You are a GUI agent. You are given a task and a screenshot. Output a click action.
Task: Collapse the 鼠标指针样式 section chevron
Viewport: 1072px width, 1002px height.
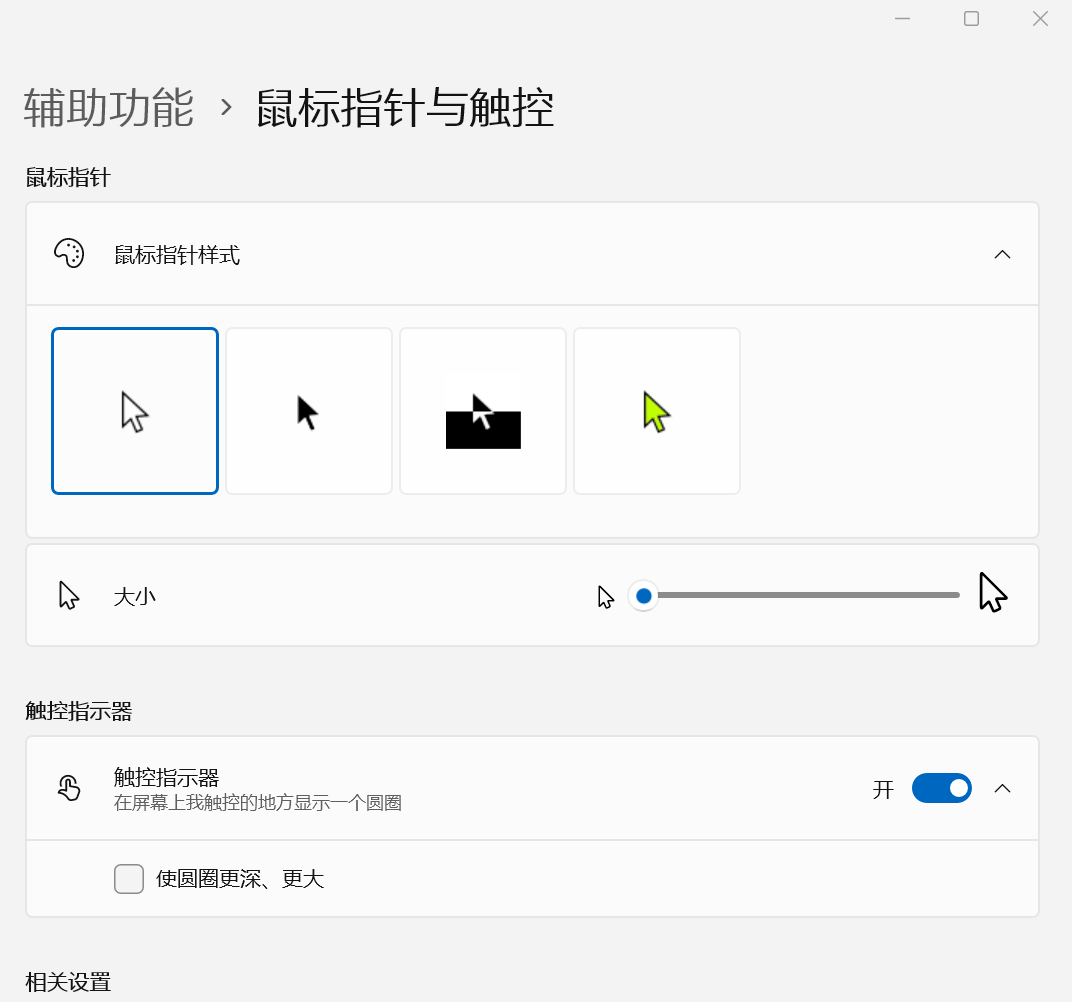coord(1002,254)
